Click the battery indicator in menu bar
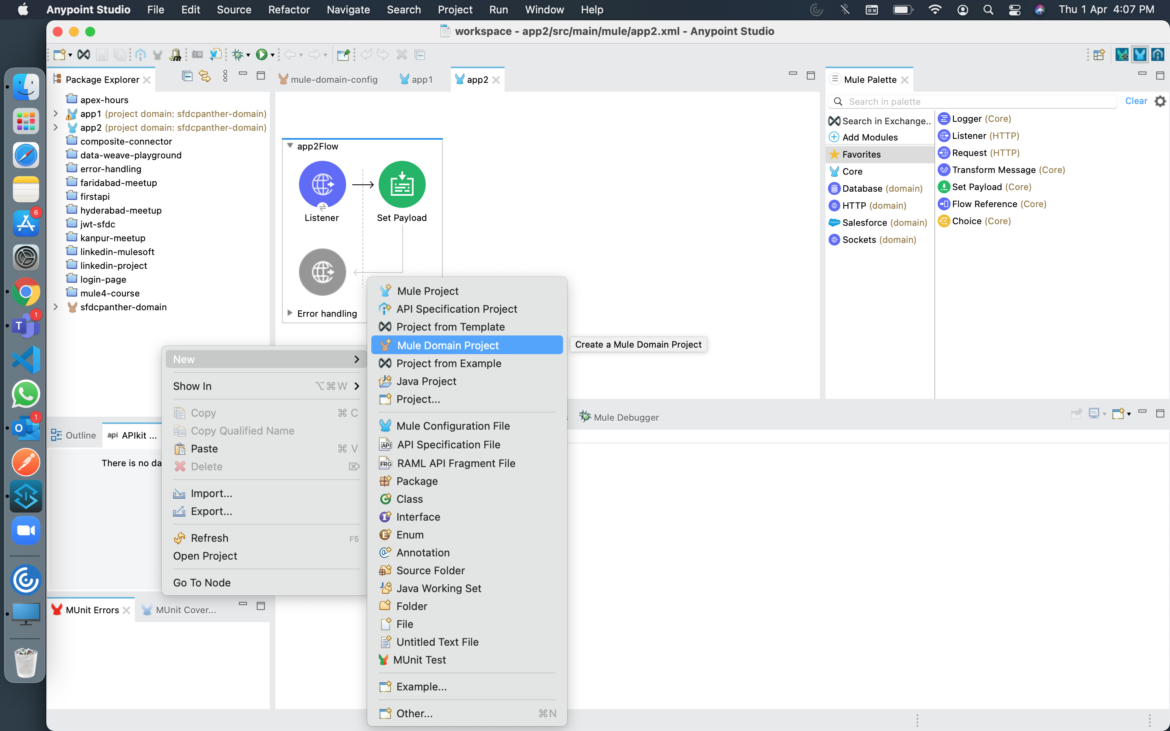The image size is (1170, 731). pos(903,9)
